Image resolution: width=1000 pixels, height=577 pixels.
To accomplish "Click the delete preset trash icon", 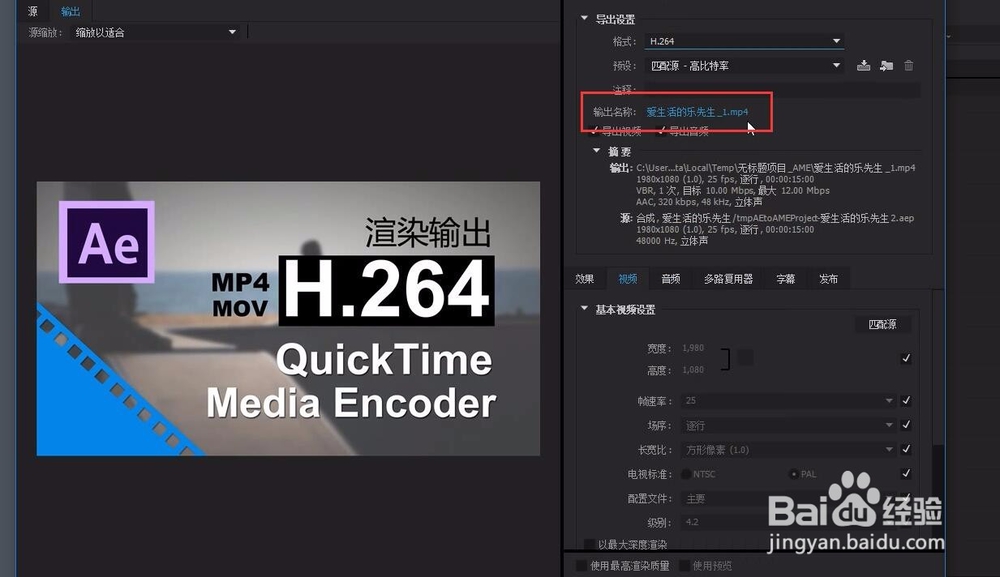I will tap(909, 65).
